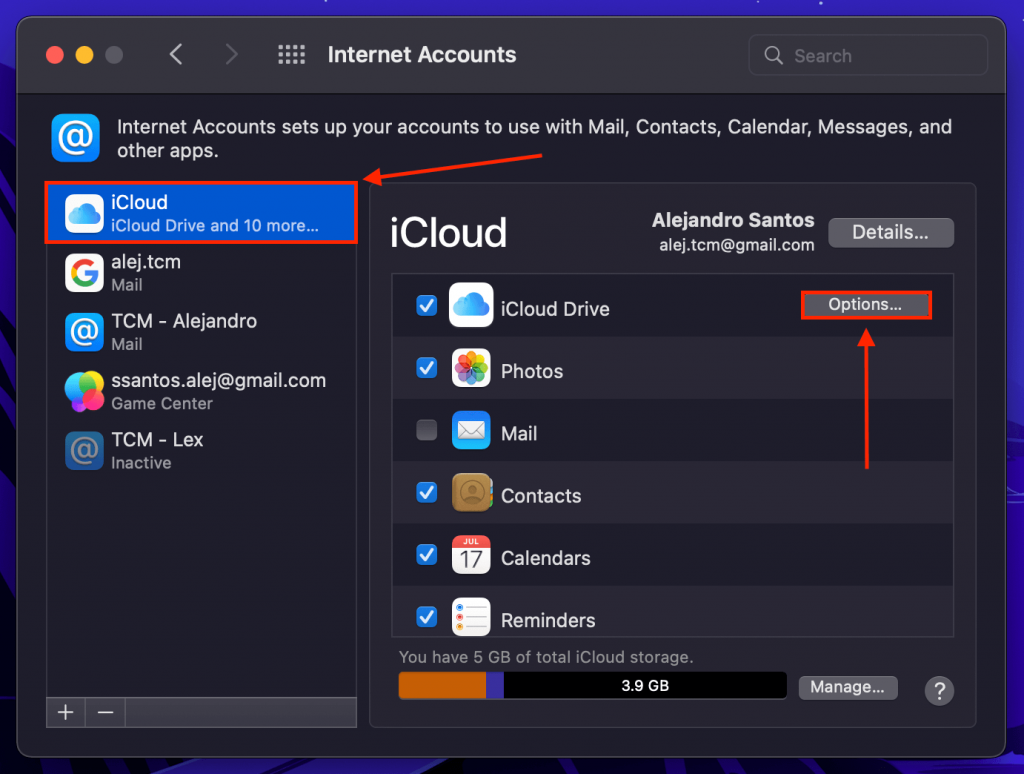Open the Show All preferences grid icon
The height and width of the screenshot is (774, 1024).
coord(291,55)
